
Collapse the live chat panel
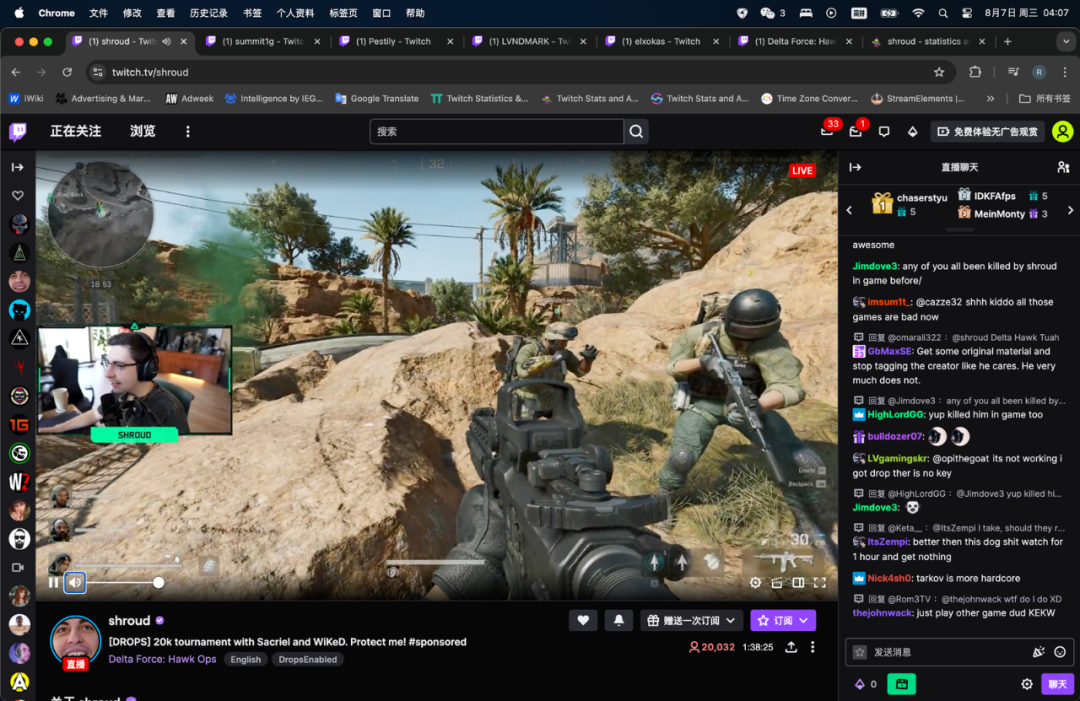(855, 167)
